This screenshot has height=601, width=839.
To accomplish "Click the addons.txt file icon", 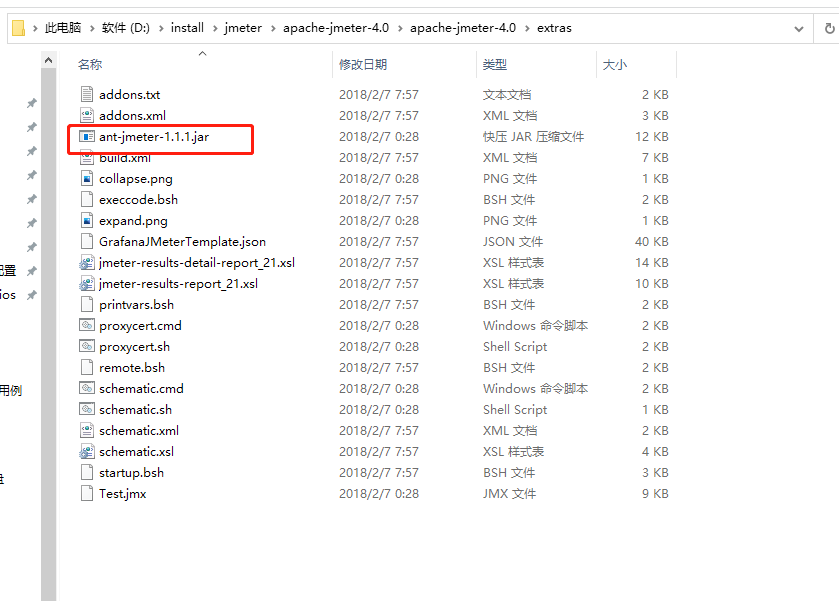I will pyautogui.click(x=87, y=94).
